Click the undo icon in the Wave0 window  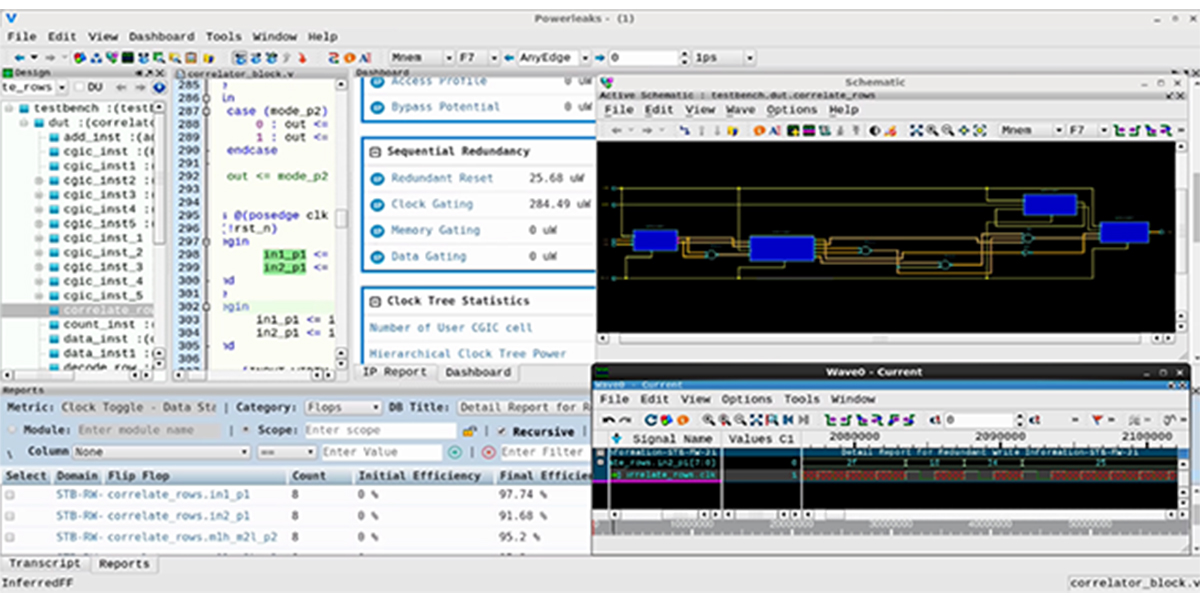[608, 418]
